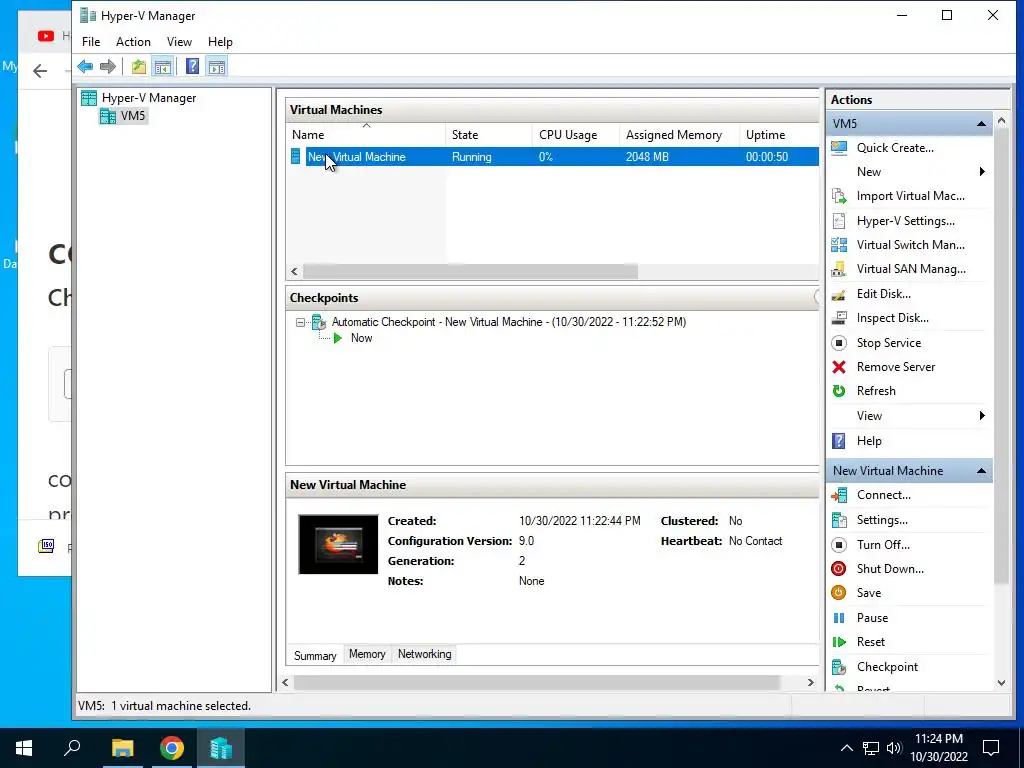The height and width of the screenshot is (768, 1024).
Task: Click the Running state cell
Action: coord(472,157)
